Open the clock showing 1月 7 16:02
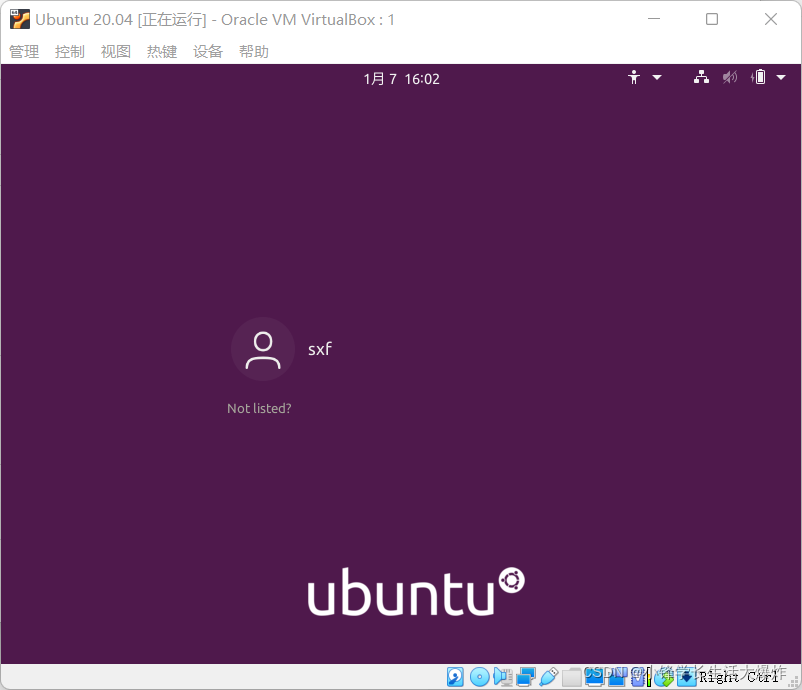Screen dimensions: 802x690 click(x=402, y=79)
